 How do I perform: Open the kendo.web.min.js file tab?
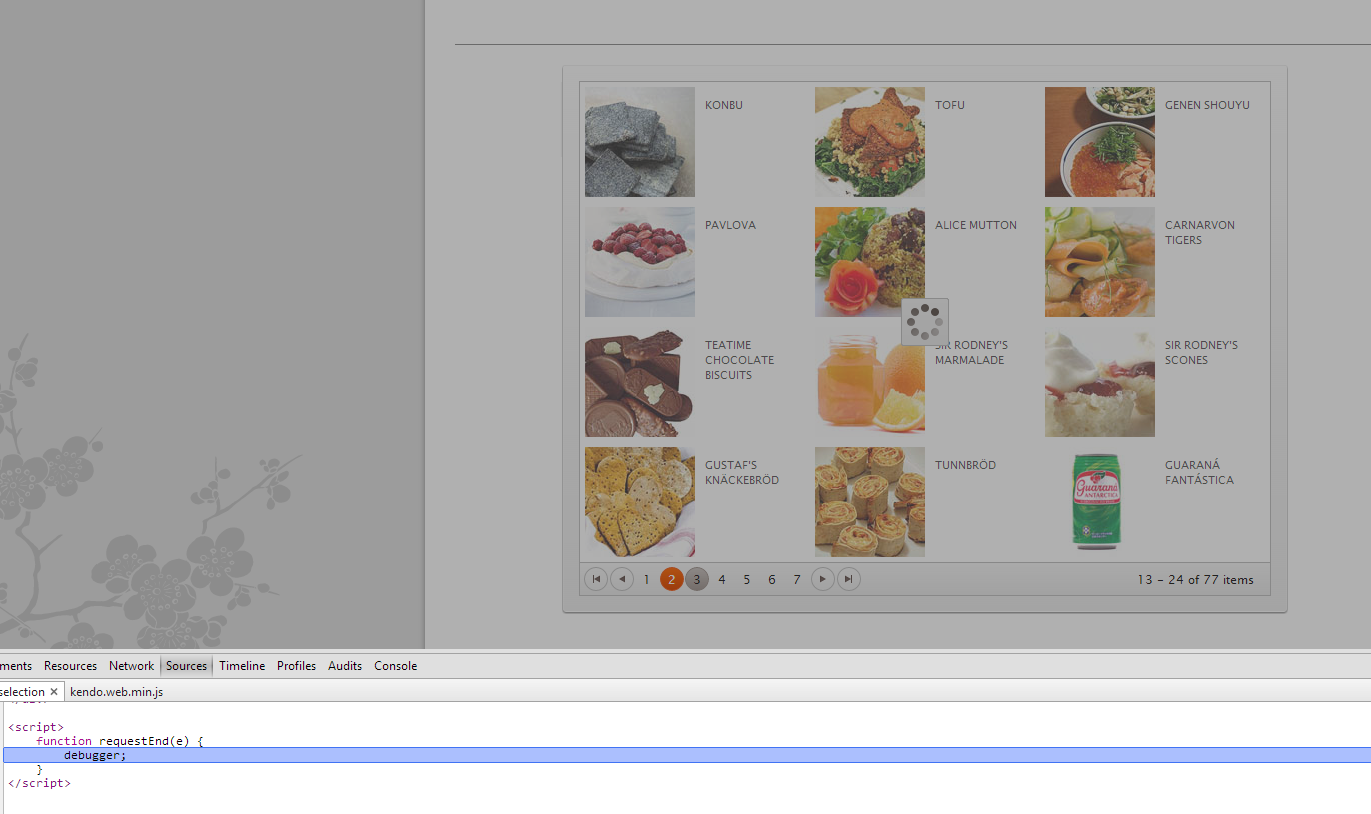(x=116, y=692)
